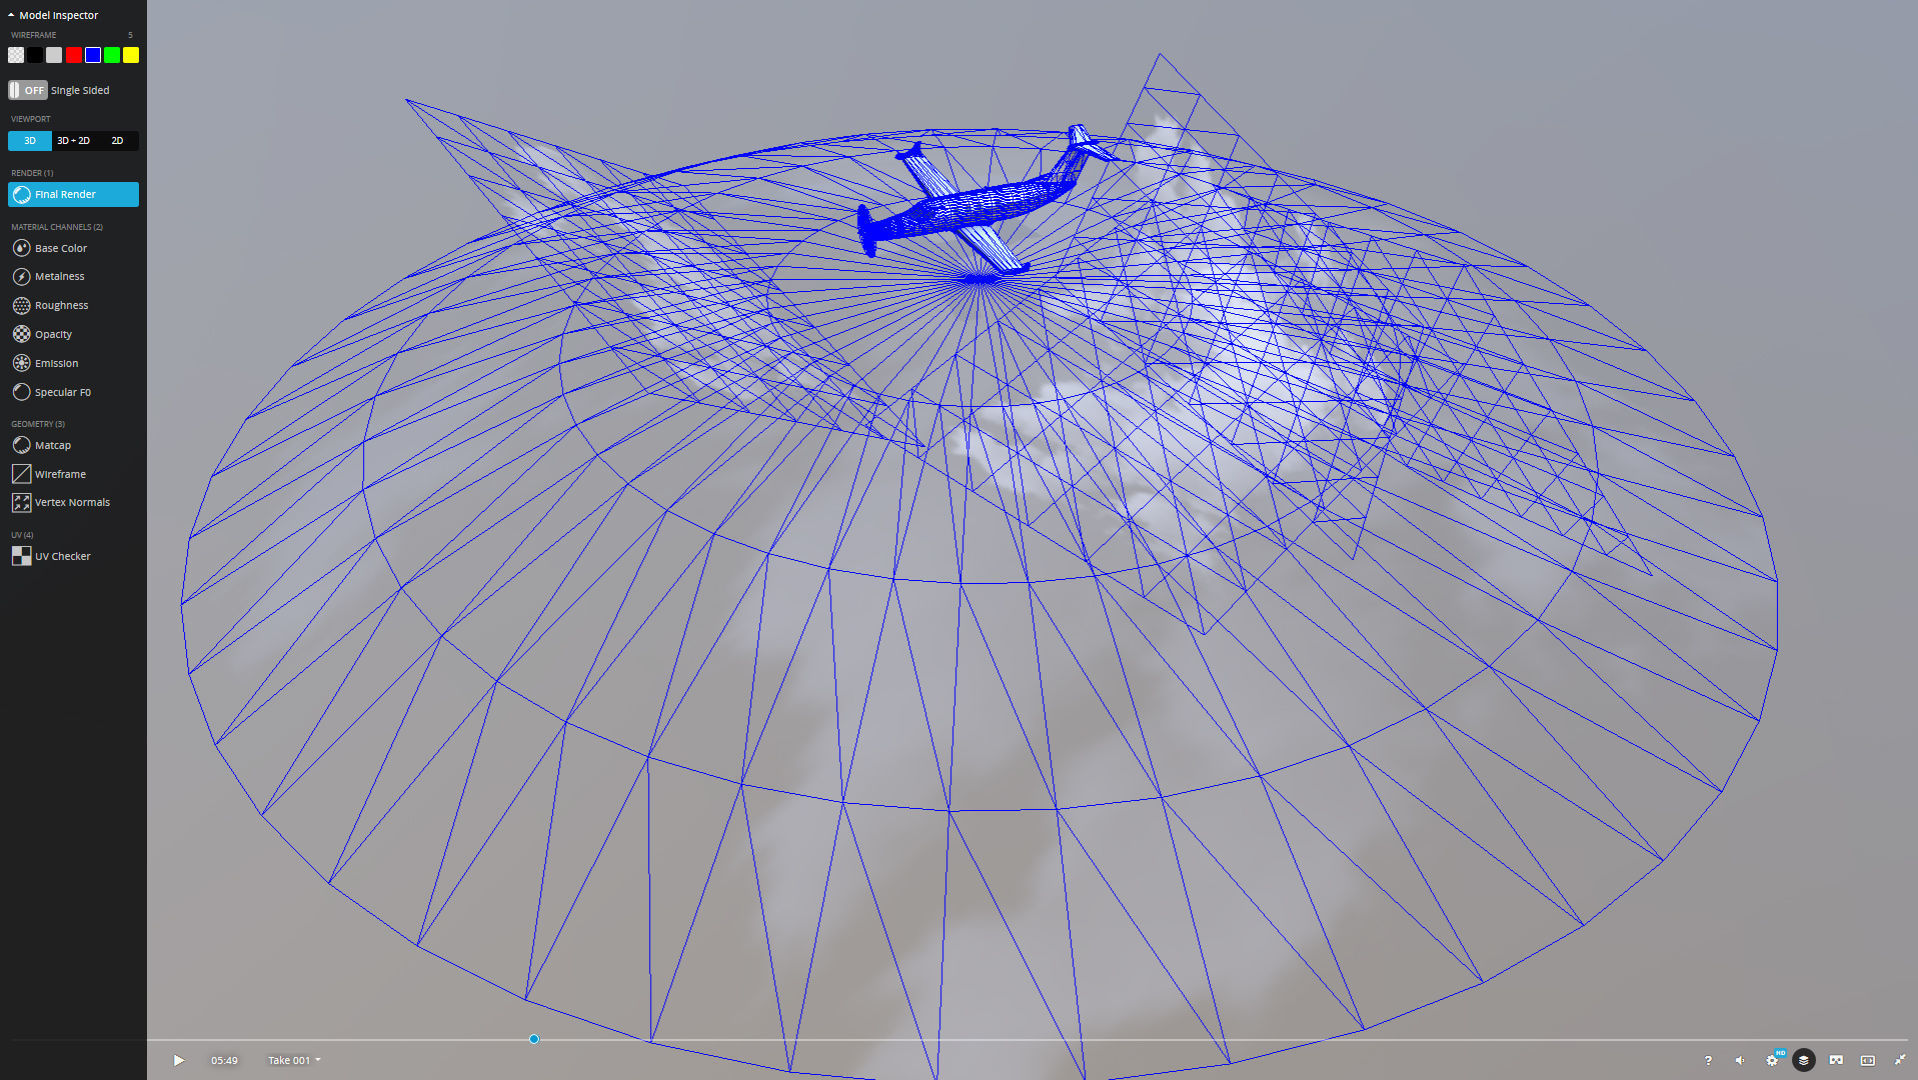Screen dimensions: 1918x1080
Task: Choose the black wireframe color swatch
Action: coord(35,55)
